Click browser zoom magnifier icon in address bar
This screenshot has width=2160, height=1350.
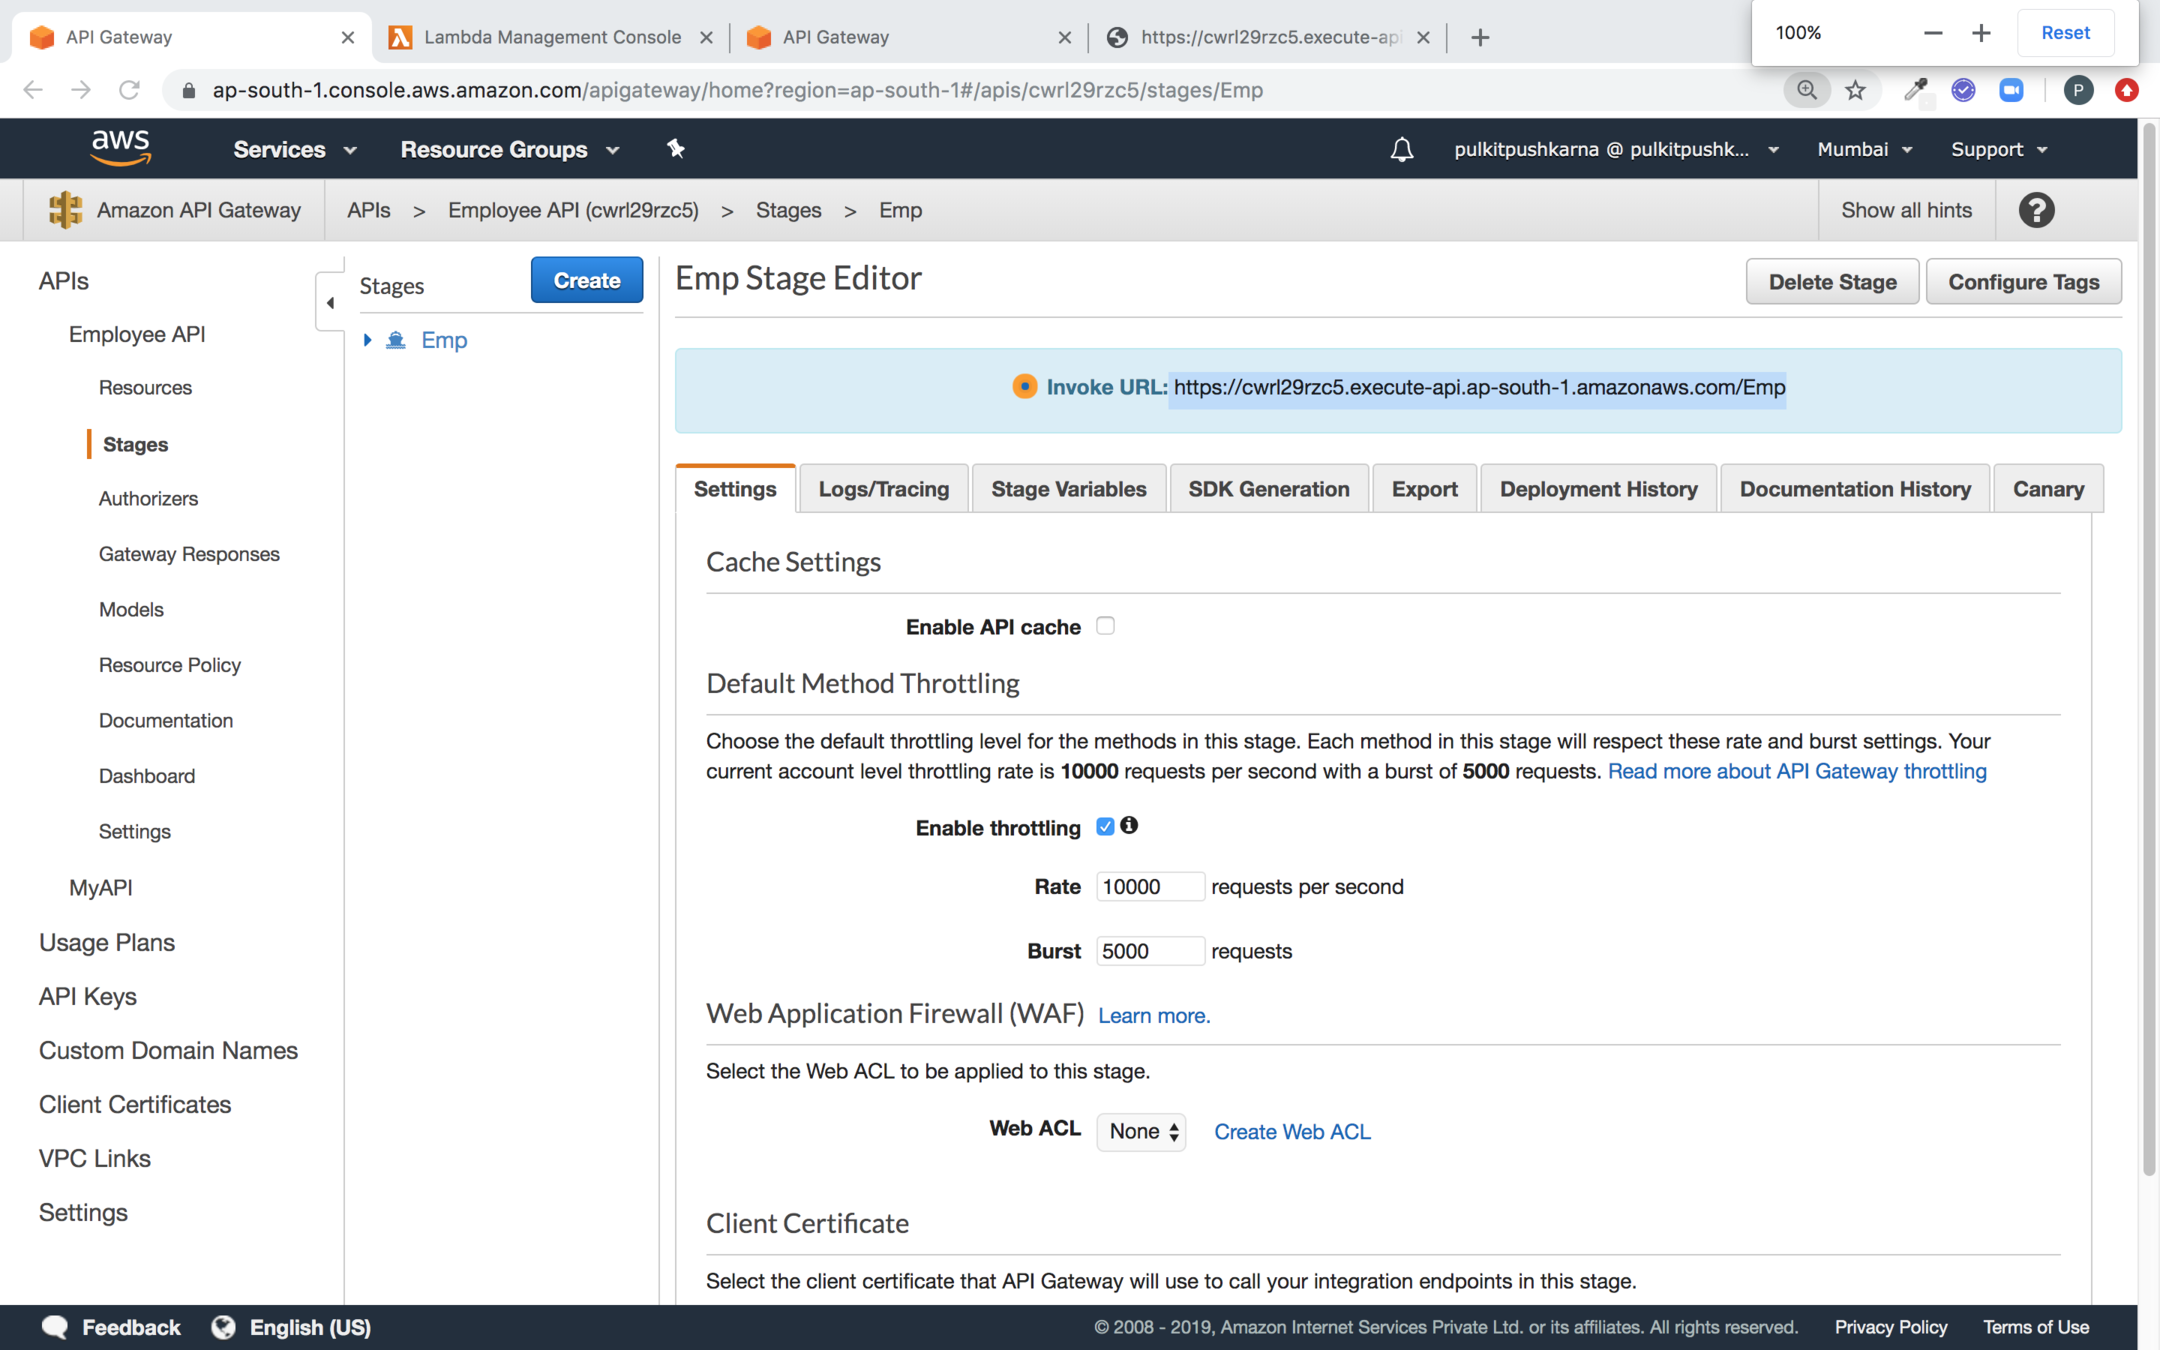[1807, 90]
